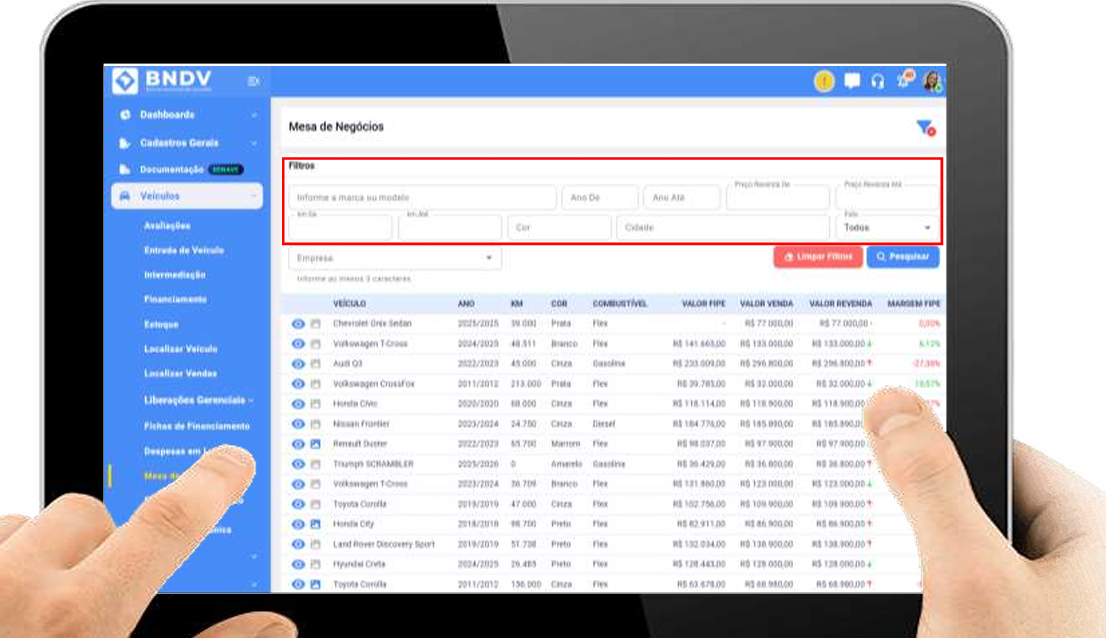Expand the Cadastros Gerais chevron
The height and width of the screenshot is (638, 1106).
(x=254, y=143)
